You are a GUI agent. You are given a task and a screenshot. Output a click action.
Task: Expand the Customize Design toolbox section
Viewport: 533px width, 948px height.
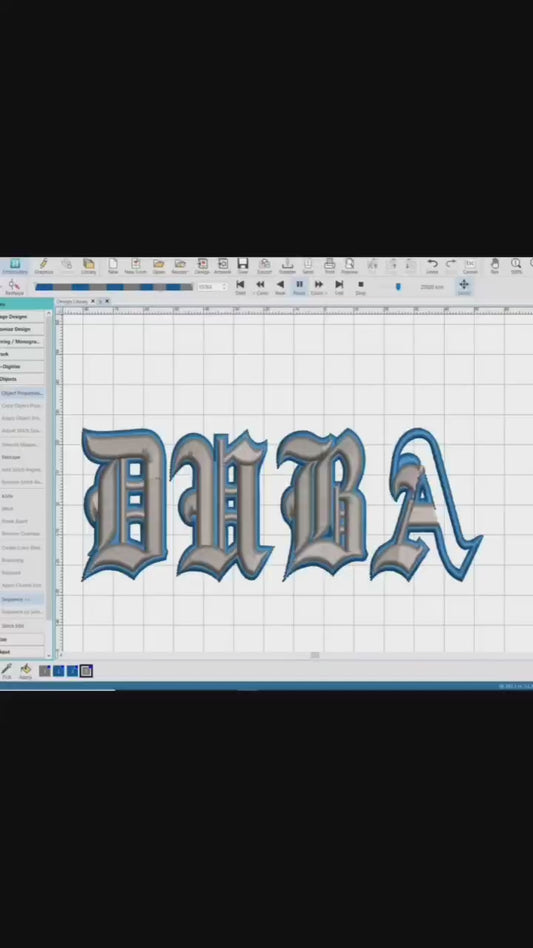click(x=22, y=329)
